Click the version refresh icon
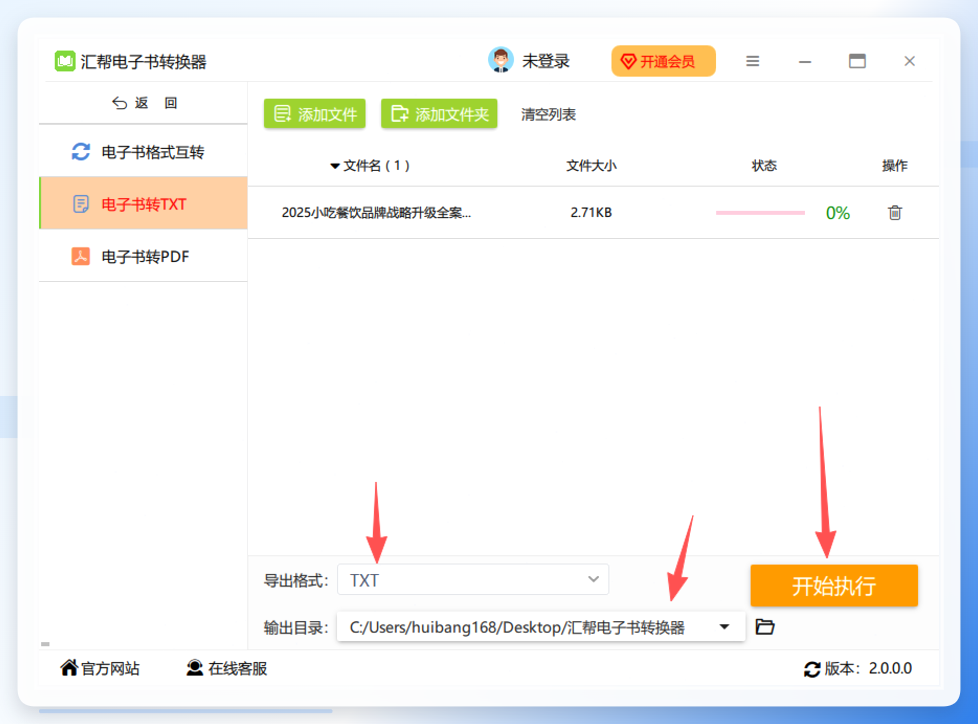 [812, 669]
